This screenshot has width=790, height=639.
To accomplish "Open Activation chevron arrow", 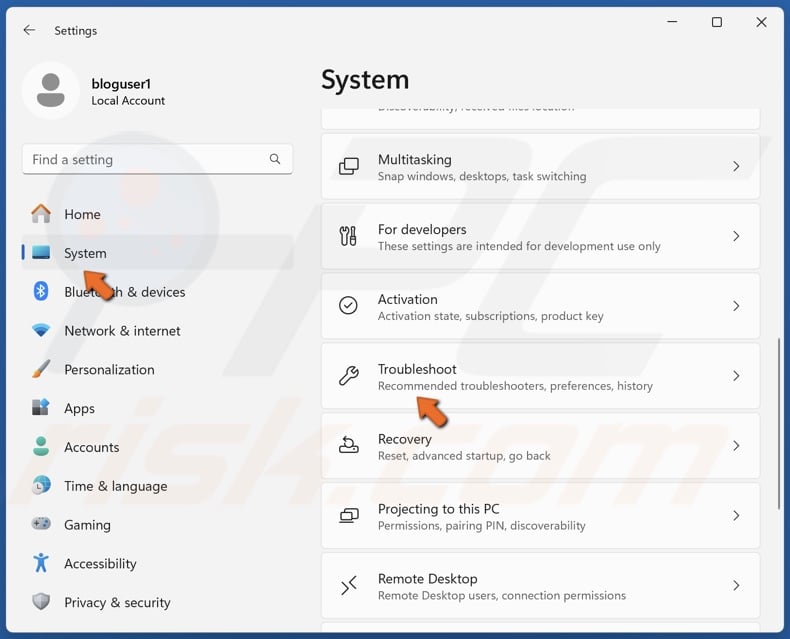I will [736, 306].
